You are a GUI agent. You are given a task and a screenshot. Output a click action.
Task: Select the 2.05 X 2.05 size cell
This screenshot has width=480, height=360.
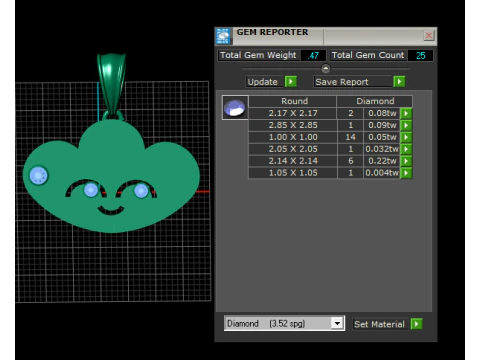tap(293, 149)
